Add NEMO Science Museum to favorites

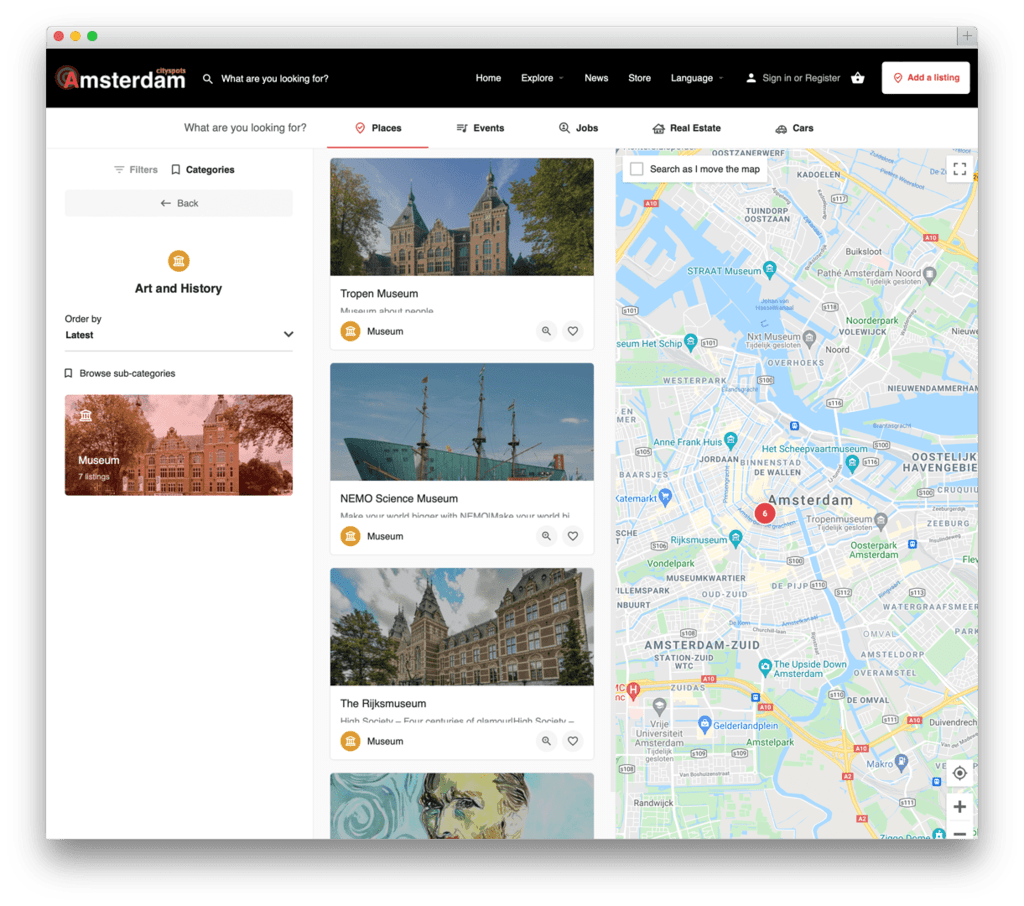[x=573, y=536]
